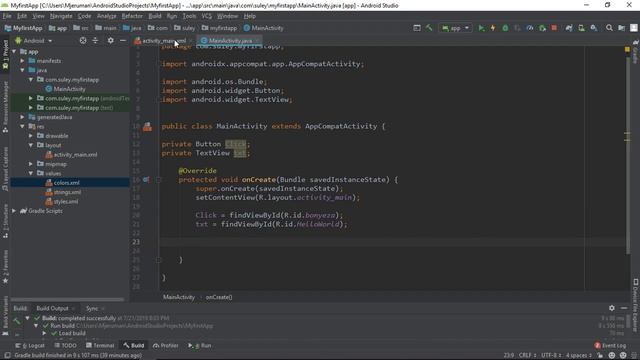Open the TODO tool window
This screenshot has height=360, width=640.
(65, 346)
